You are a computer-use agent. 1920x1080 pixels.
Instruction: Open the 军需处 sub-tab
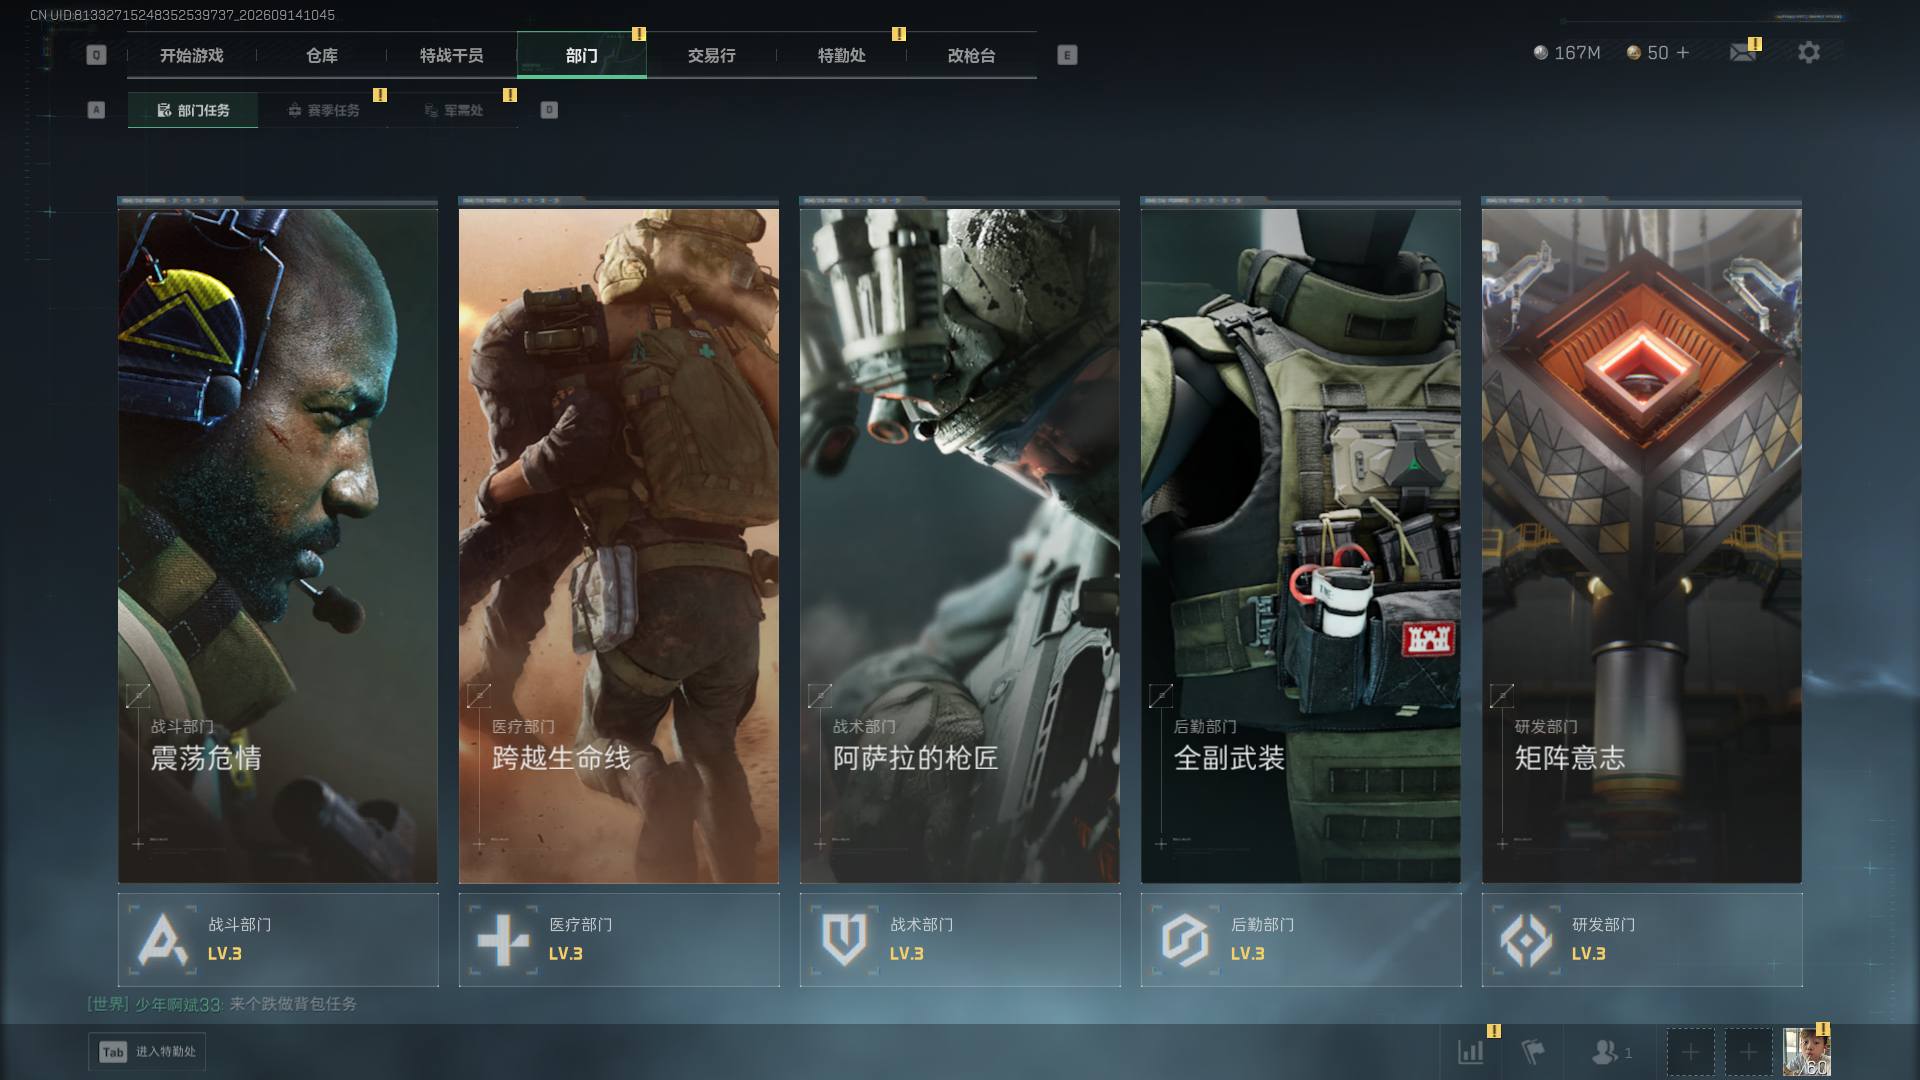tap(453, 110)
